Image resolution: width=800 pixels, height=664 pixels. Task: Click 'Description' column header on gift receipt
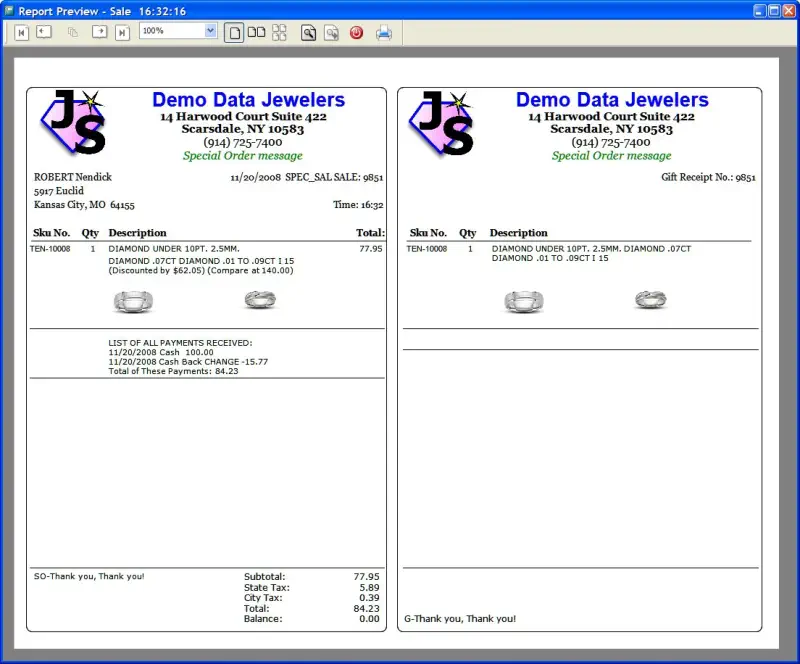(x=518, y=233)
